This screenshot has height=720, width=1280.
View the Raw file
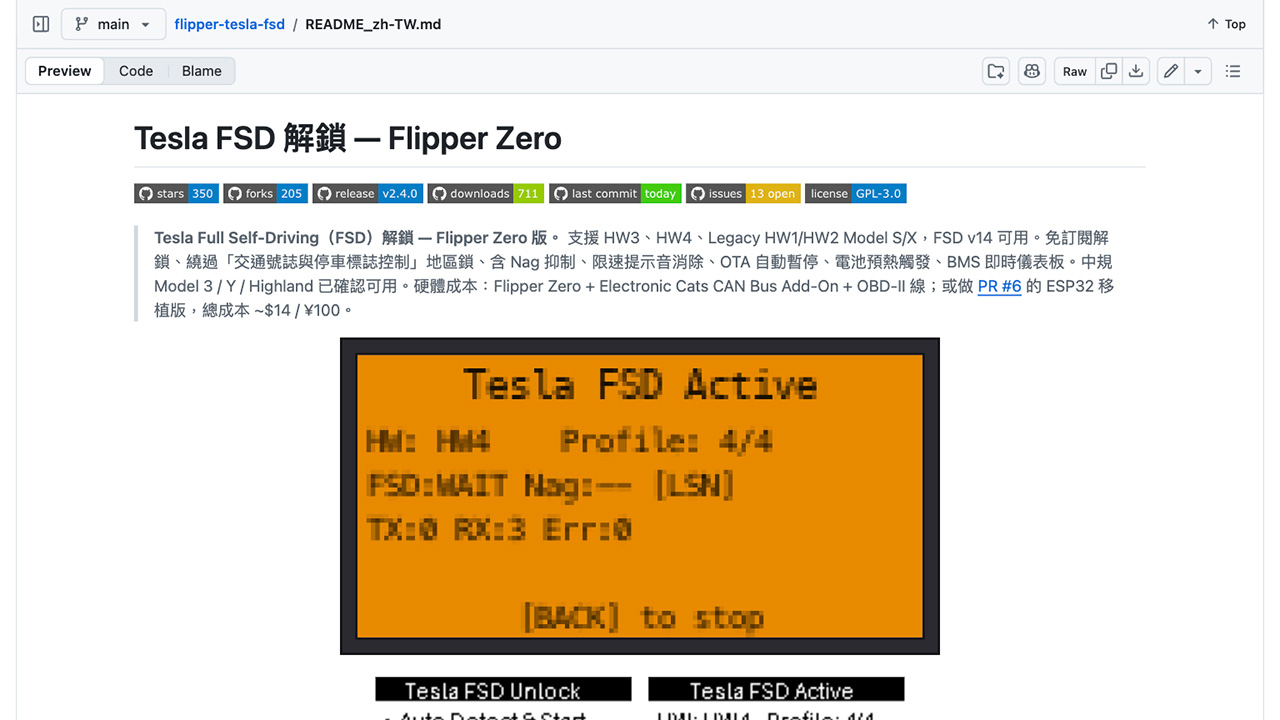pos(1075,71)
